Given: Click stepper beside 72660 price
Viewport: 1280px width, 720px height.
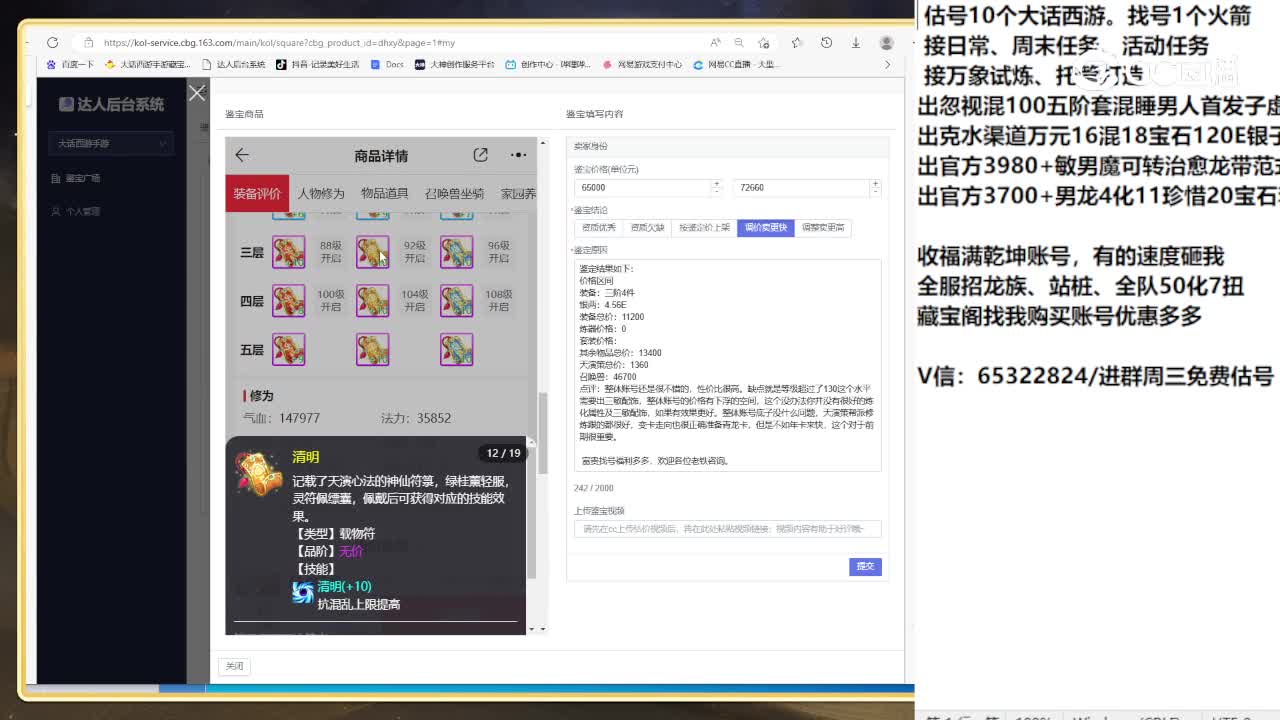Looking at the screenshot, I should coord(875,187).
